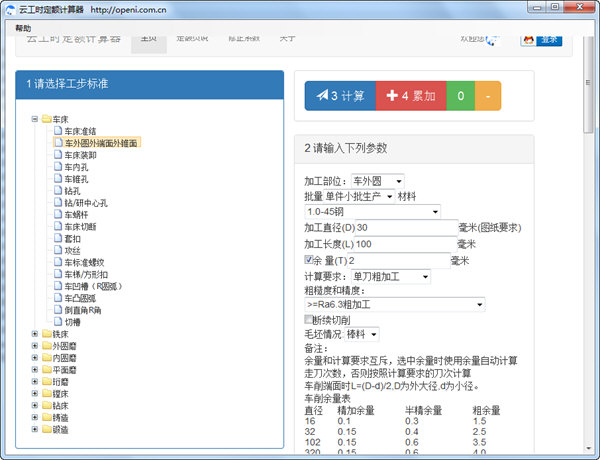
Task: Click the 珩磨 folder icon
Action: coord(47,382)
